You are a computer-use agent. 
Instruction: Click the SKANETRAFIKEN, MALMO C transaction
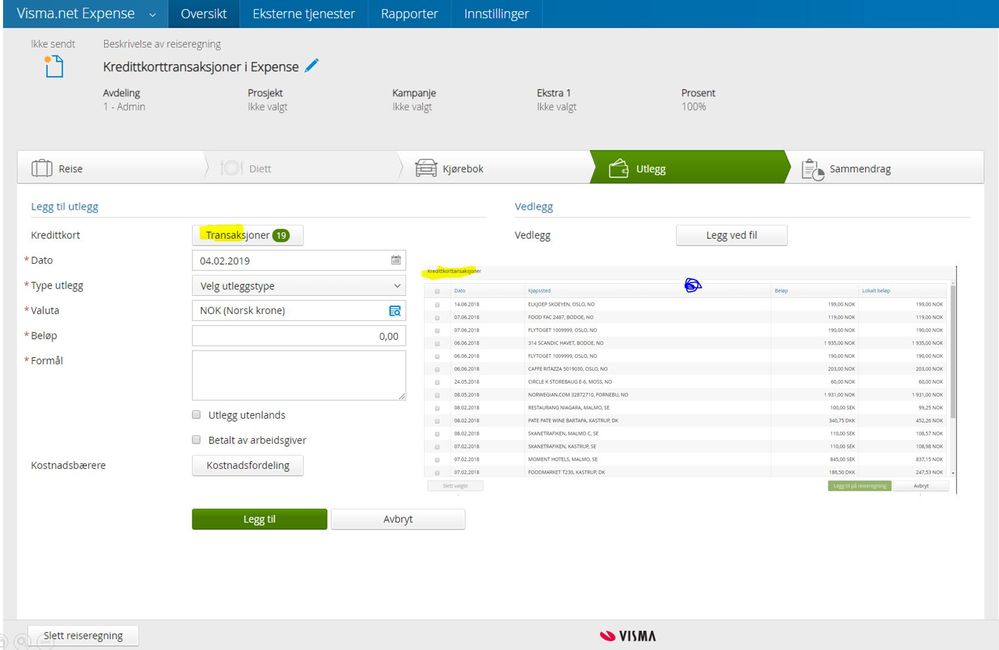coord(688,433)
